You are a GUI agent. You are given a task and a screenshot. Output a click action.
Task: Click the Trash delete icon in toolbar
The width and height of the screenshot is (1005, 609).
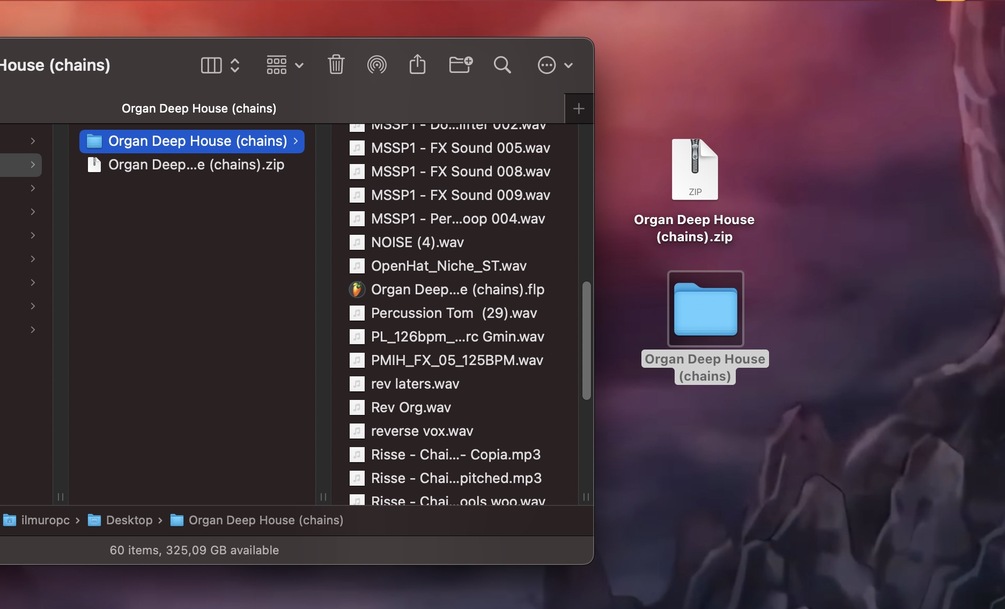(x=336, y=65)
